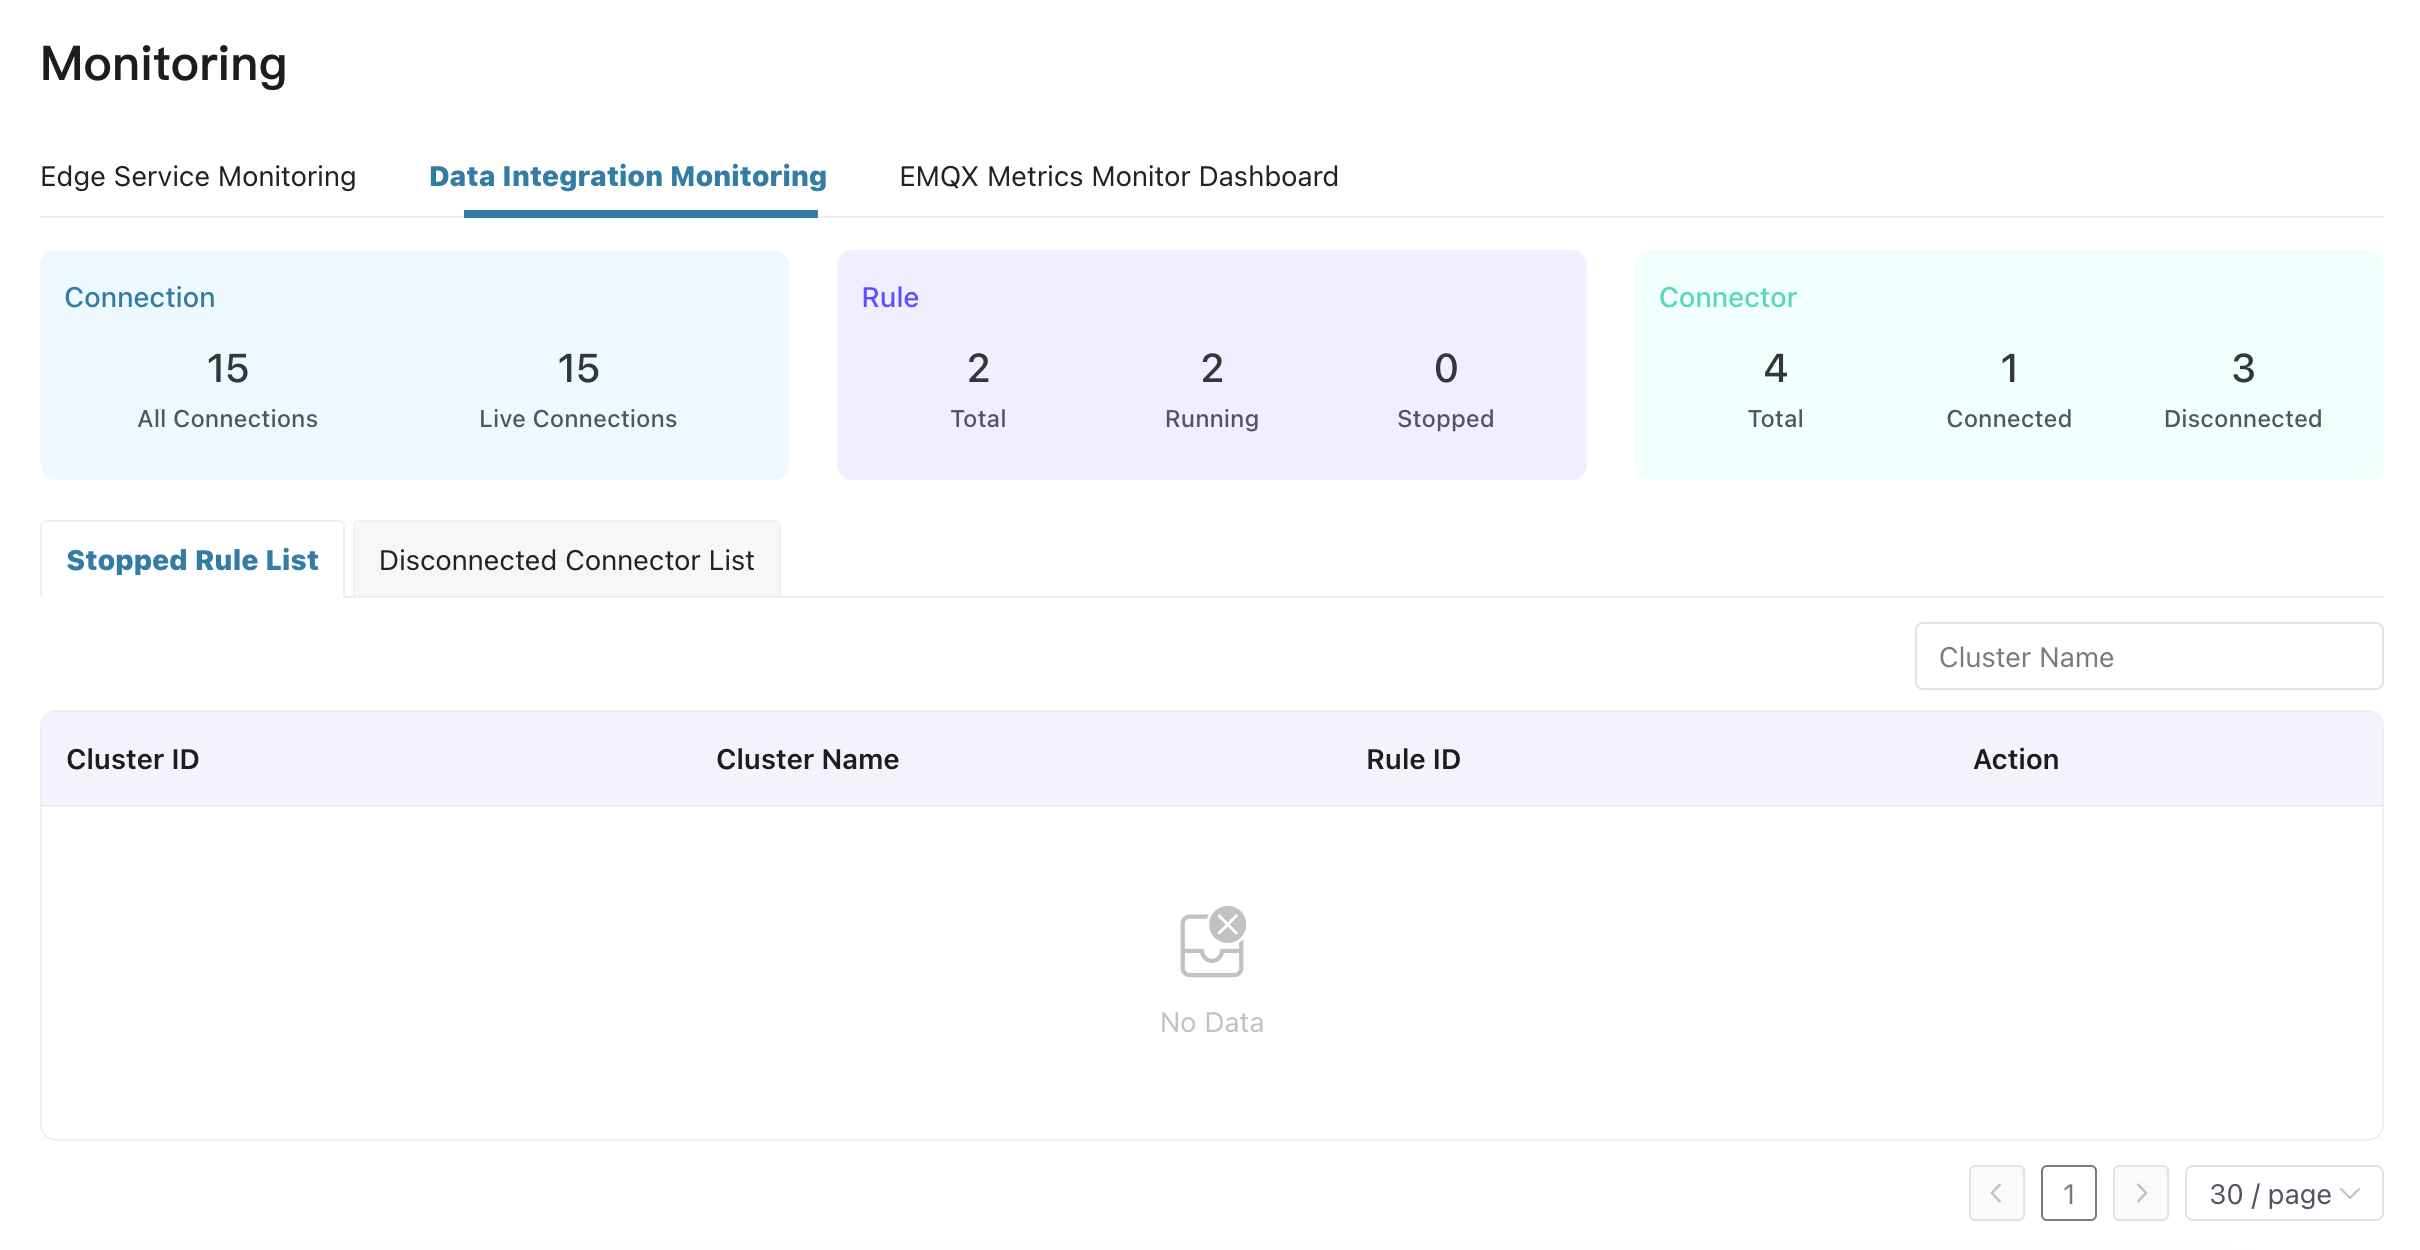Click the Disconnected connector count
2420x1250 pixels.
click(2242, 369)
